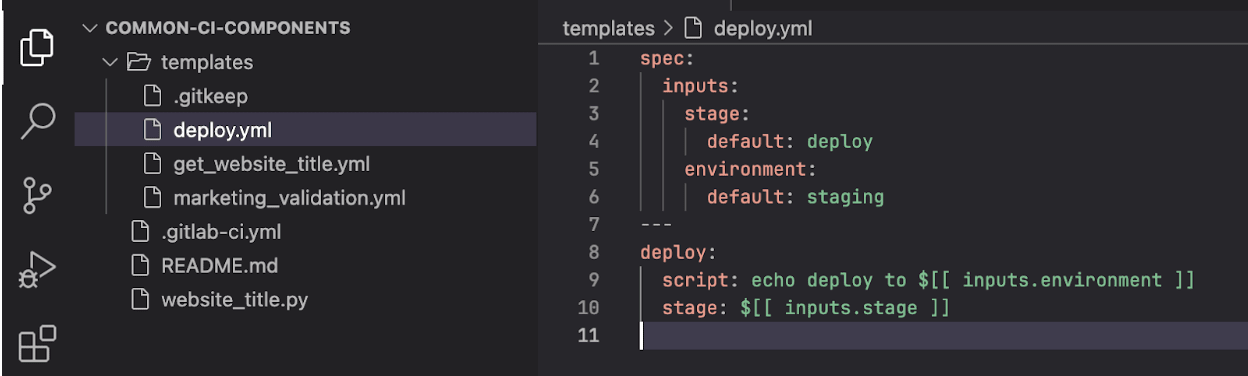Click the file icon beside .gitkeep
The height and width of the screenshot is (376, 1248).
pos(153,97)
